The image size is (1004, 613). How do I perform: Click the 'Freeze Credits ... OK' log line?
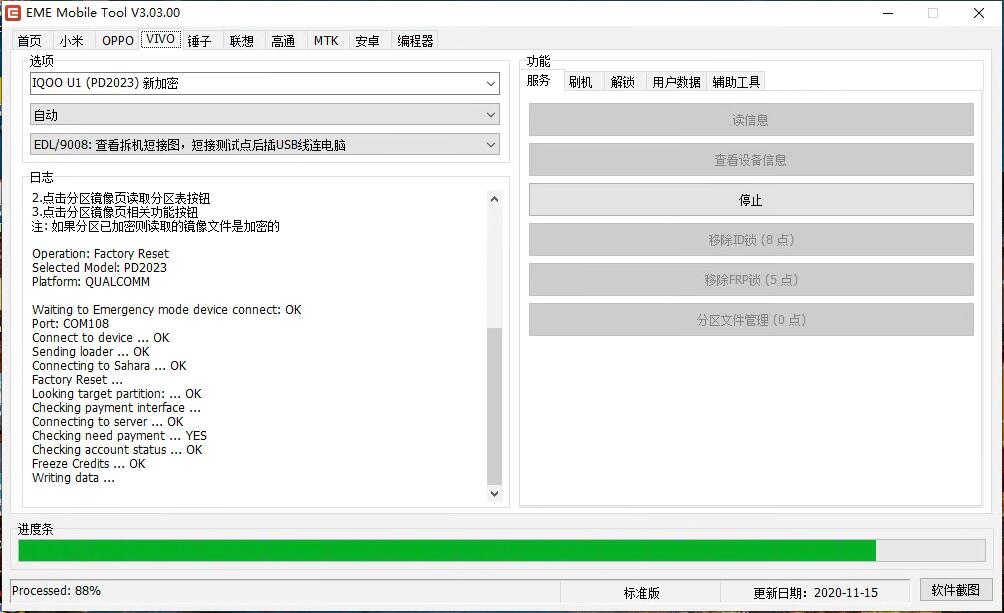pyautogui.click(x=88, y=464)
